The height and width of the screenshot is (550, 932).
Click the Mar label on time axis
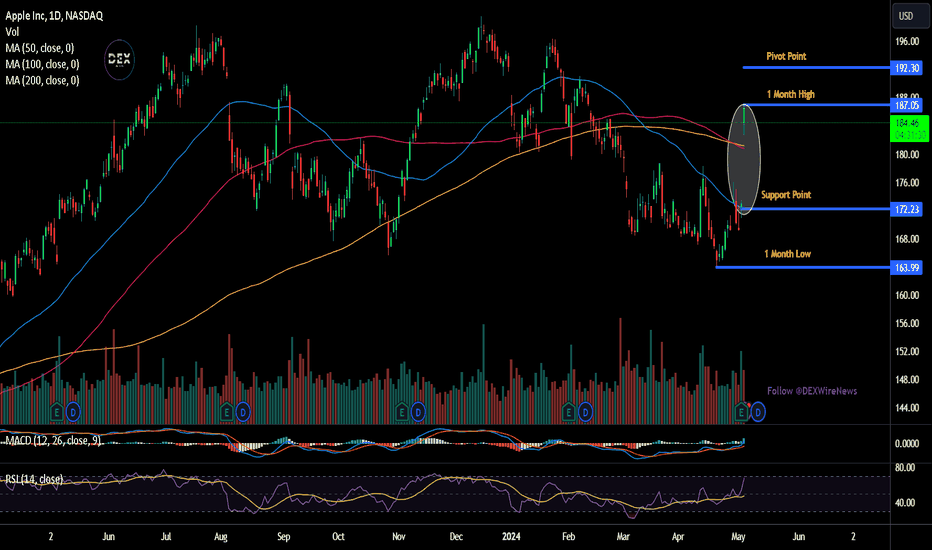click(623, 536)
